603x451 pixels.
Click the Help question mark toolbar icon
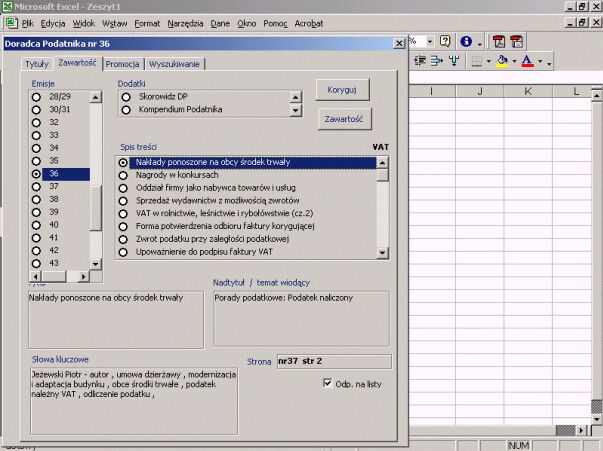tap(444, 42)
